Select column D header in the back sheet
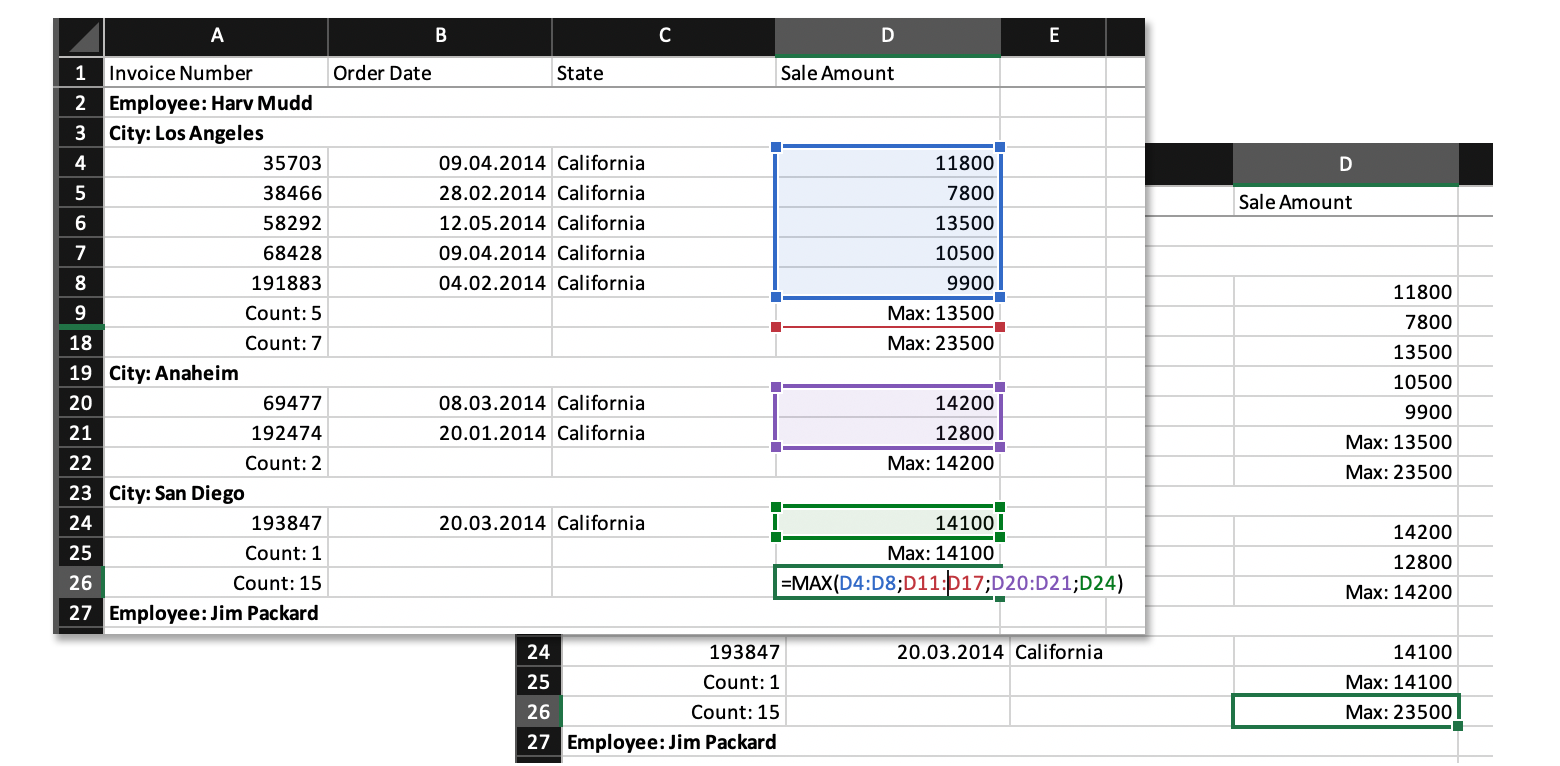This screenshot has width=1560, height=766. pyautogui.click(x=1345, y=164)
